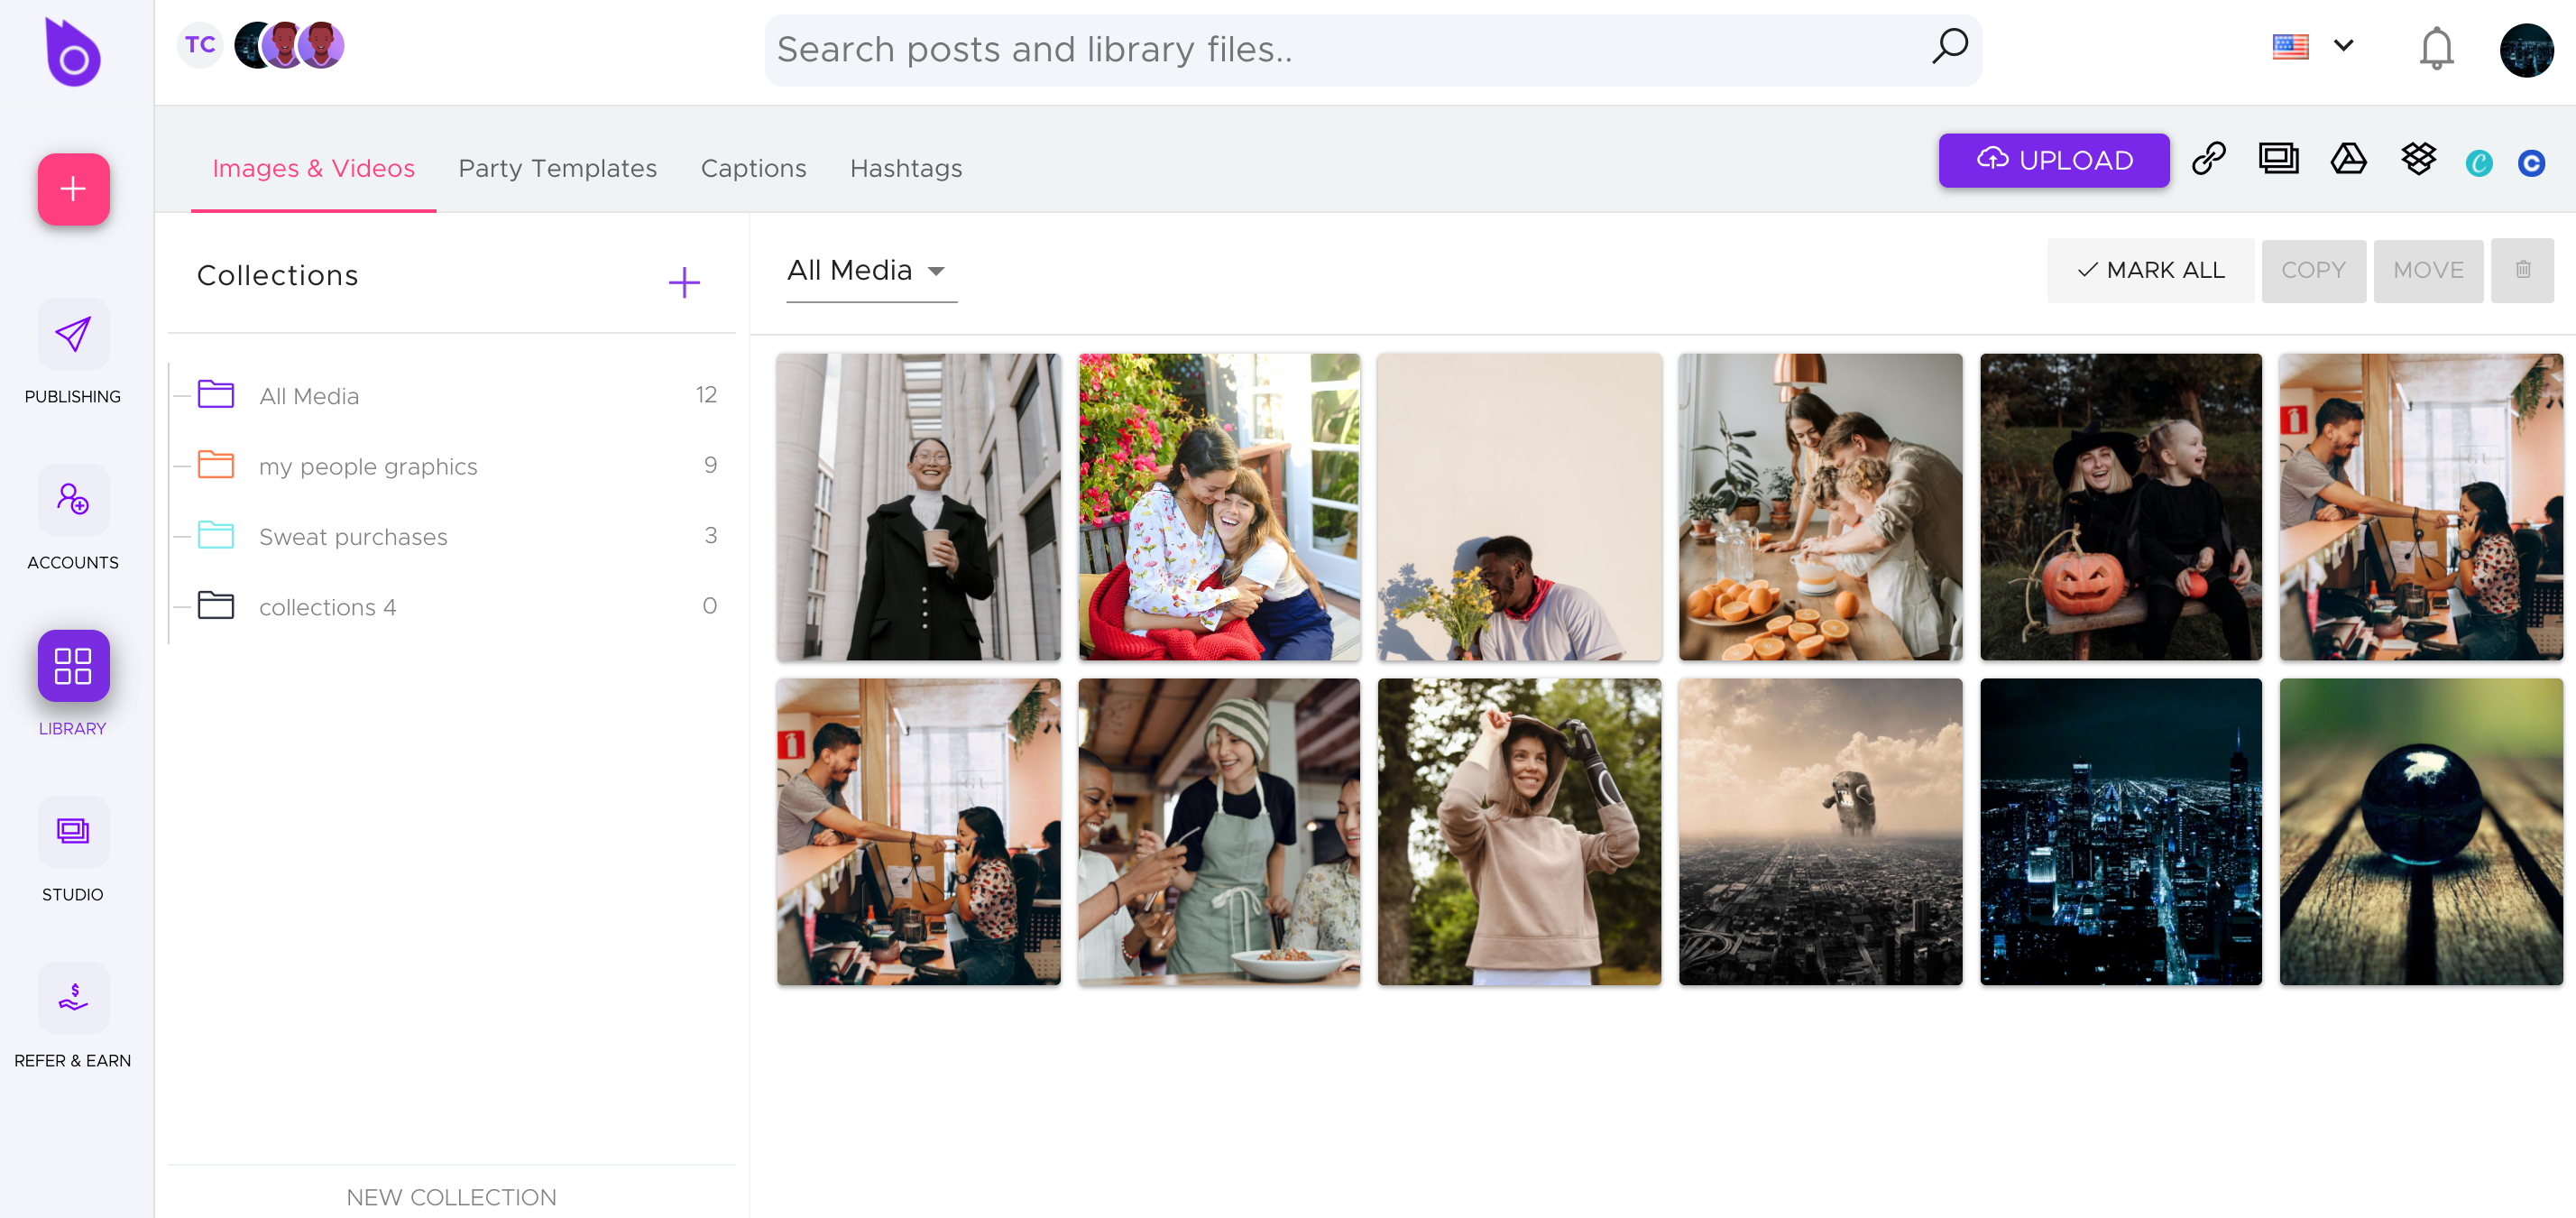Expand the language selector chevron
2576x1218 pixels.
pos(2344,46)
